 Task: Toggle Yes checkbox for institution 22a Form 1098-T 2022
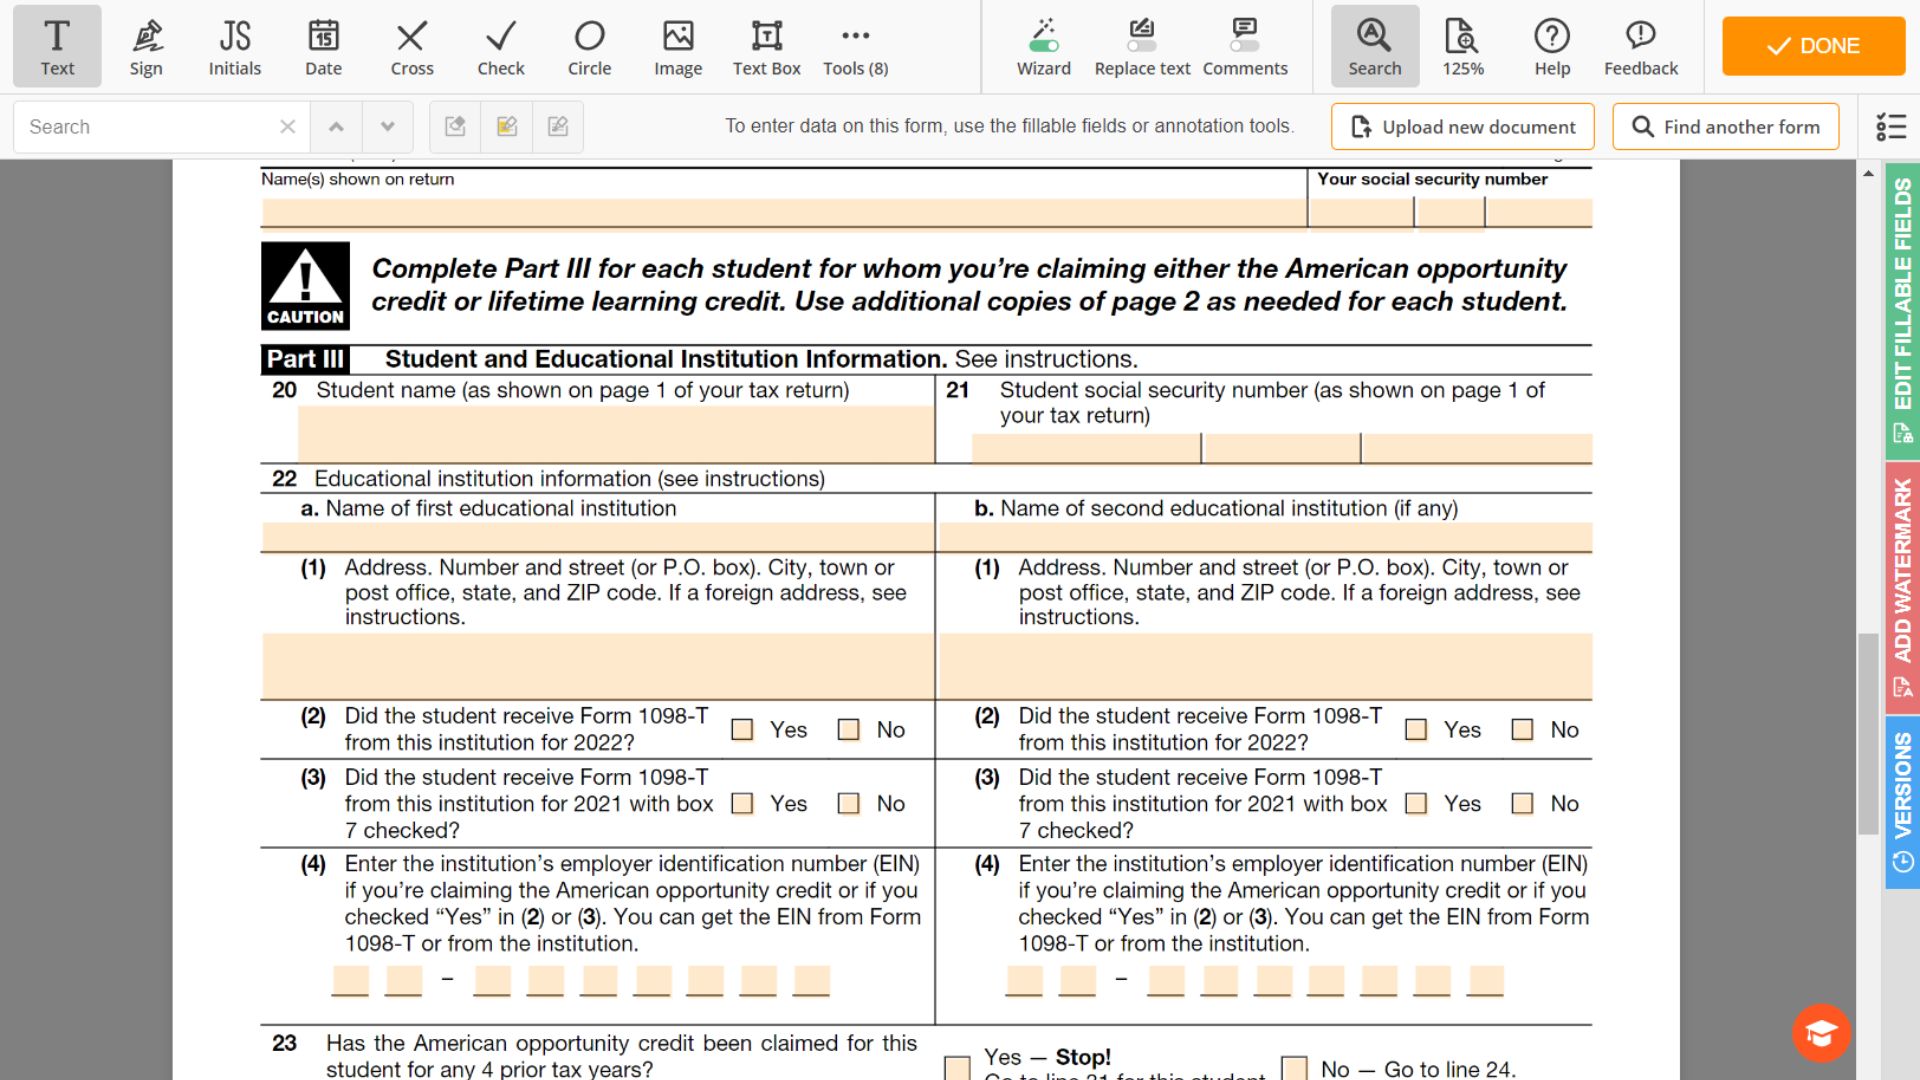point(744,728)
